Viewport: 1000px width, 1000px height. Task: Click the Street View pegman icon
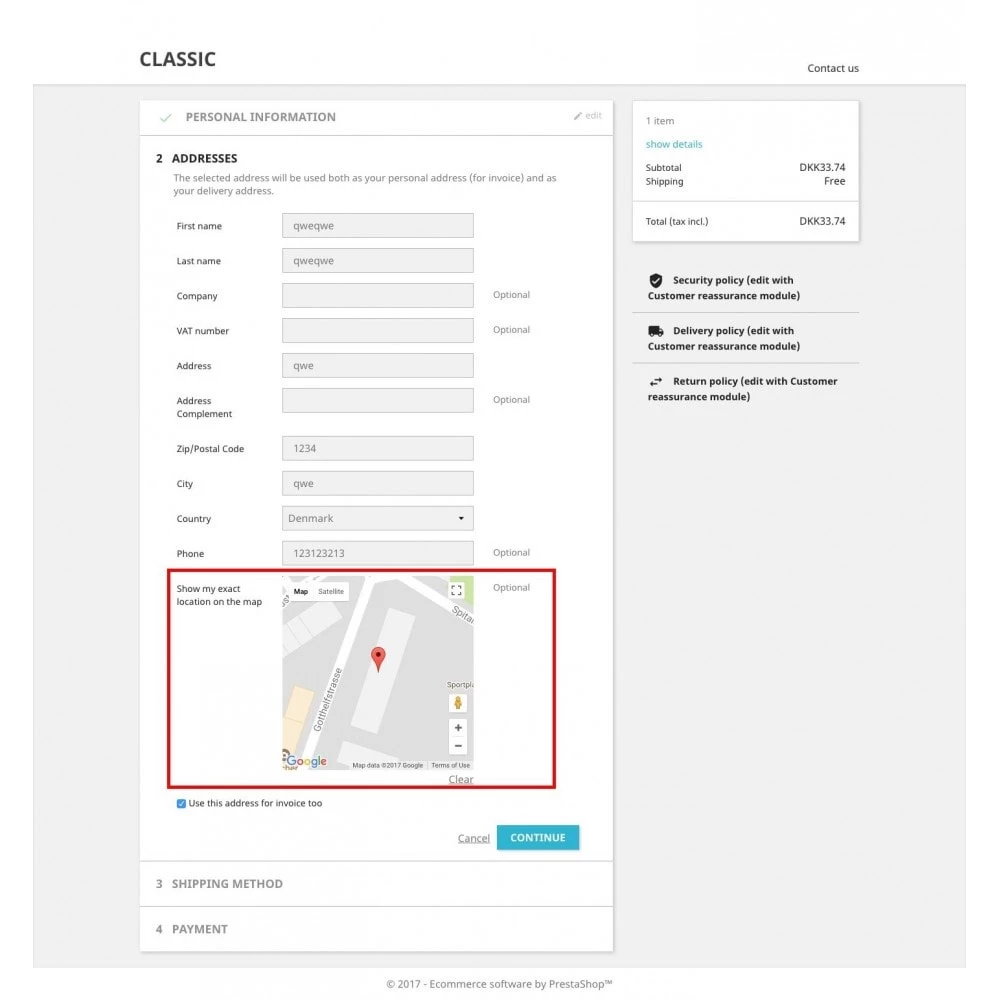point(457,703)
